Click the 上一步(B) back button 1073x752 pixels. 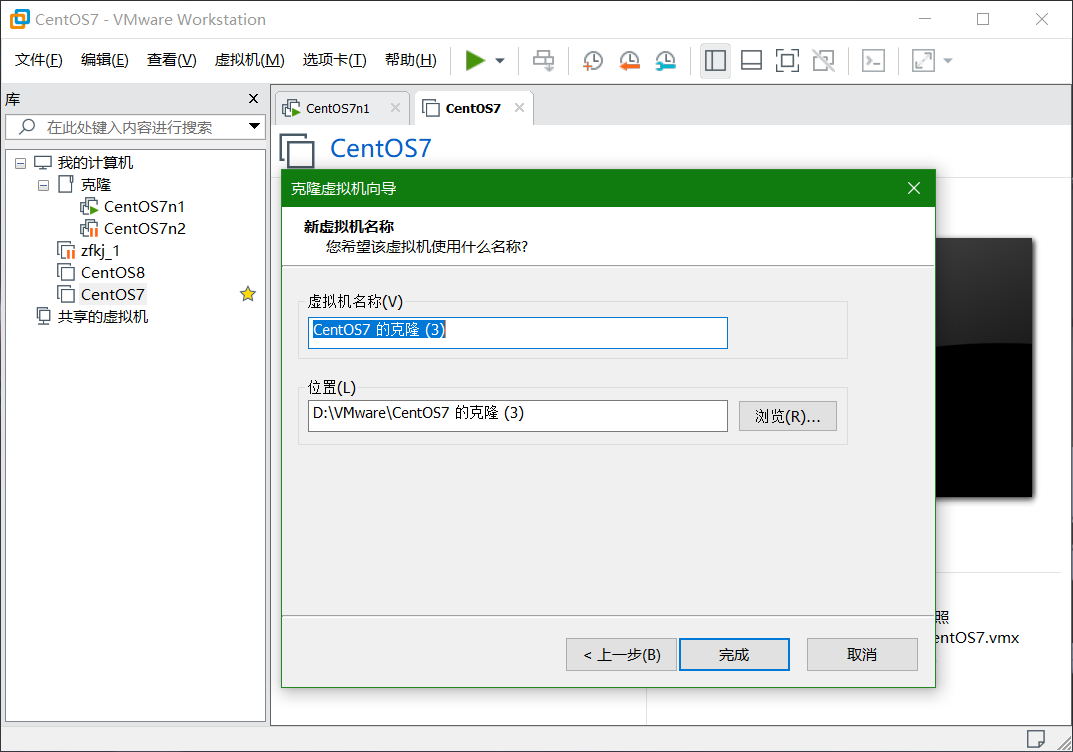tap(621, 655)
